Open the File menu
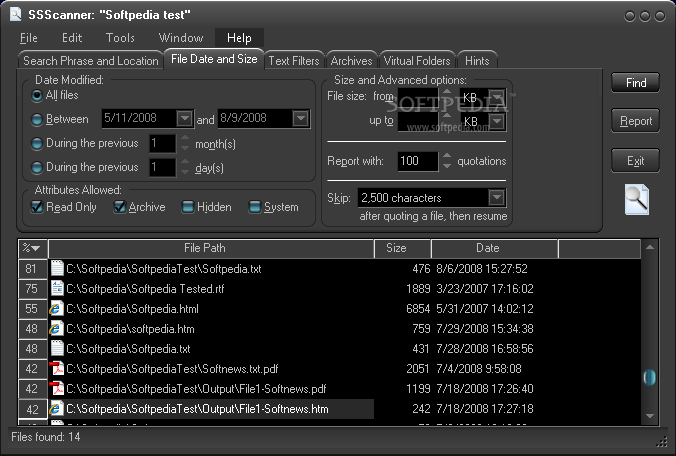 tap(28, 38)
